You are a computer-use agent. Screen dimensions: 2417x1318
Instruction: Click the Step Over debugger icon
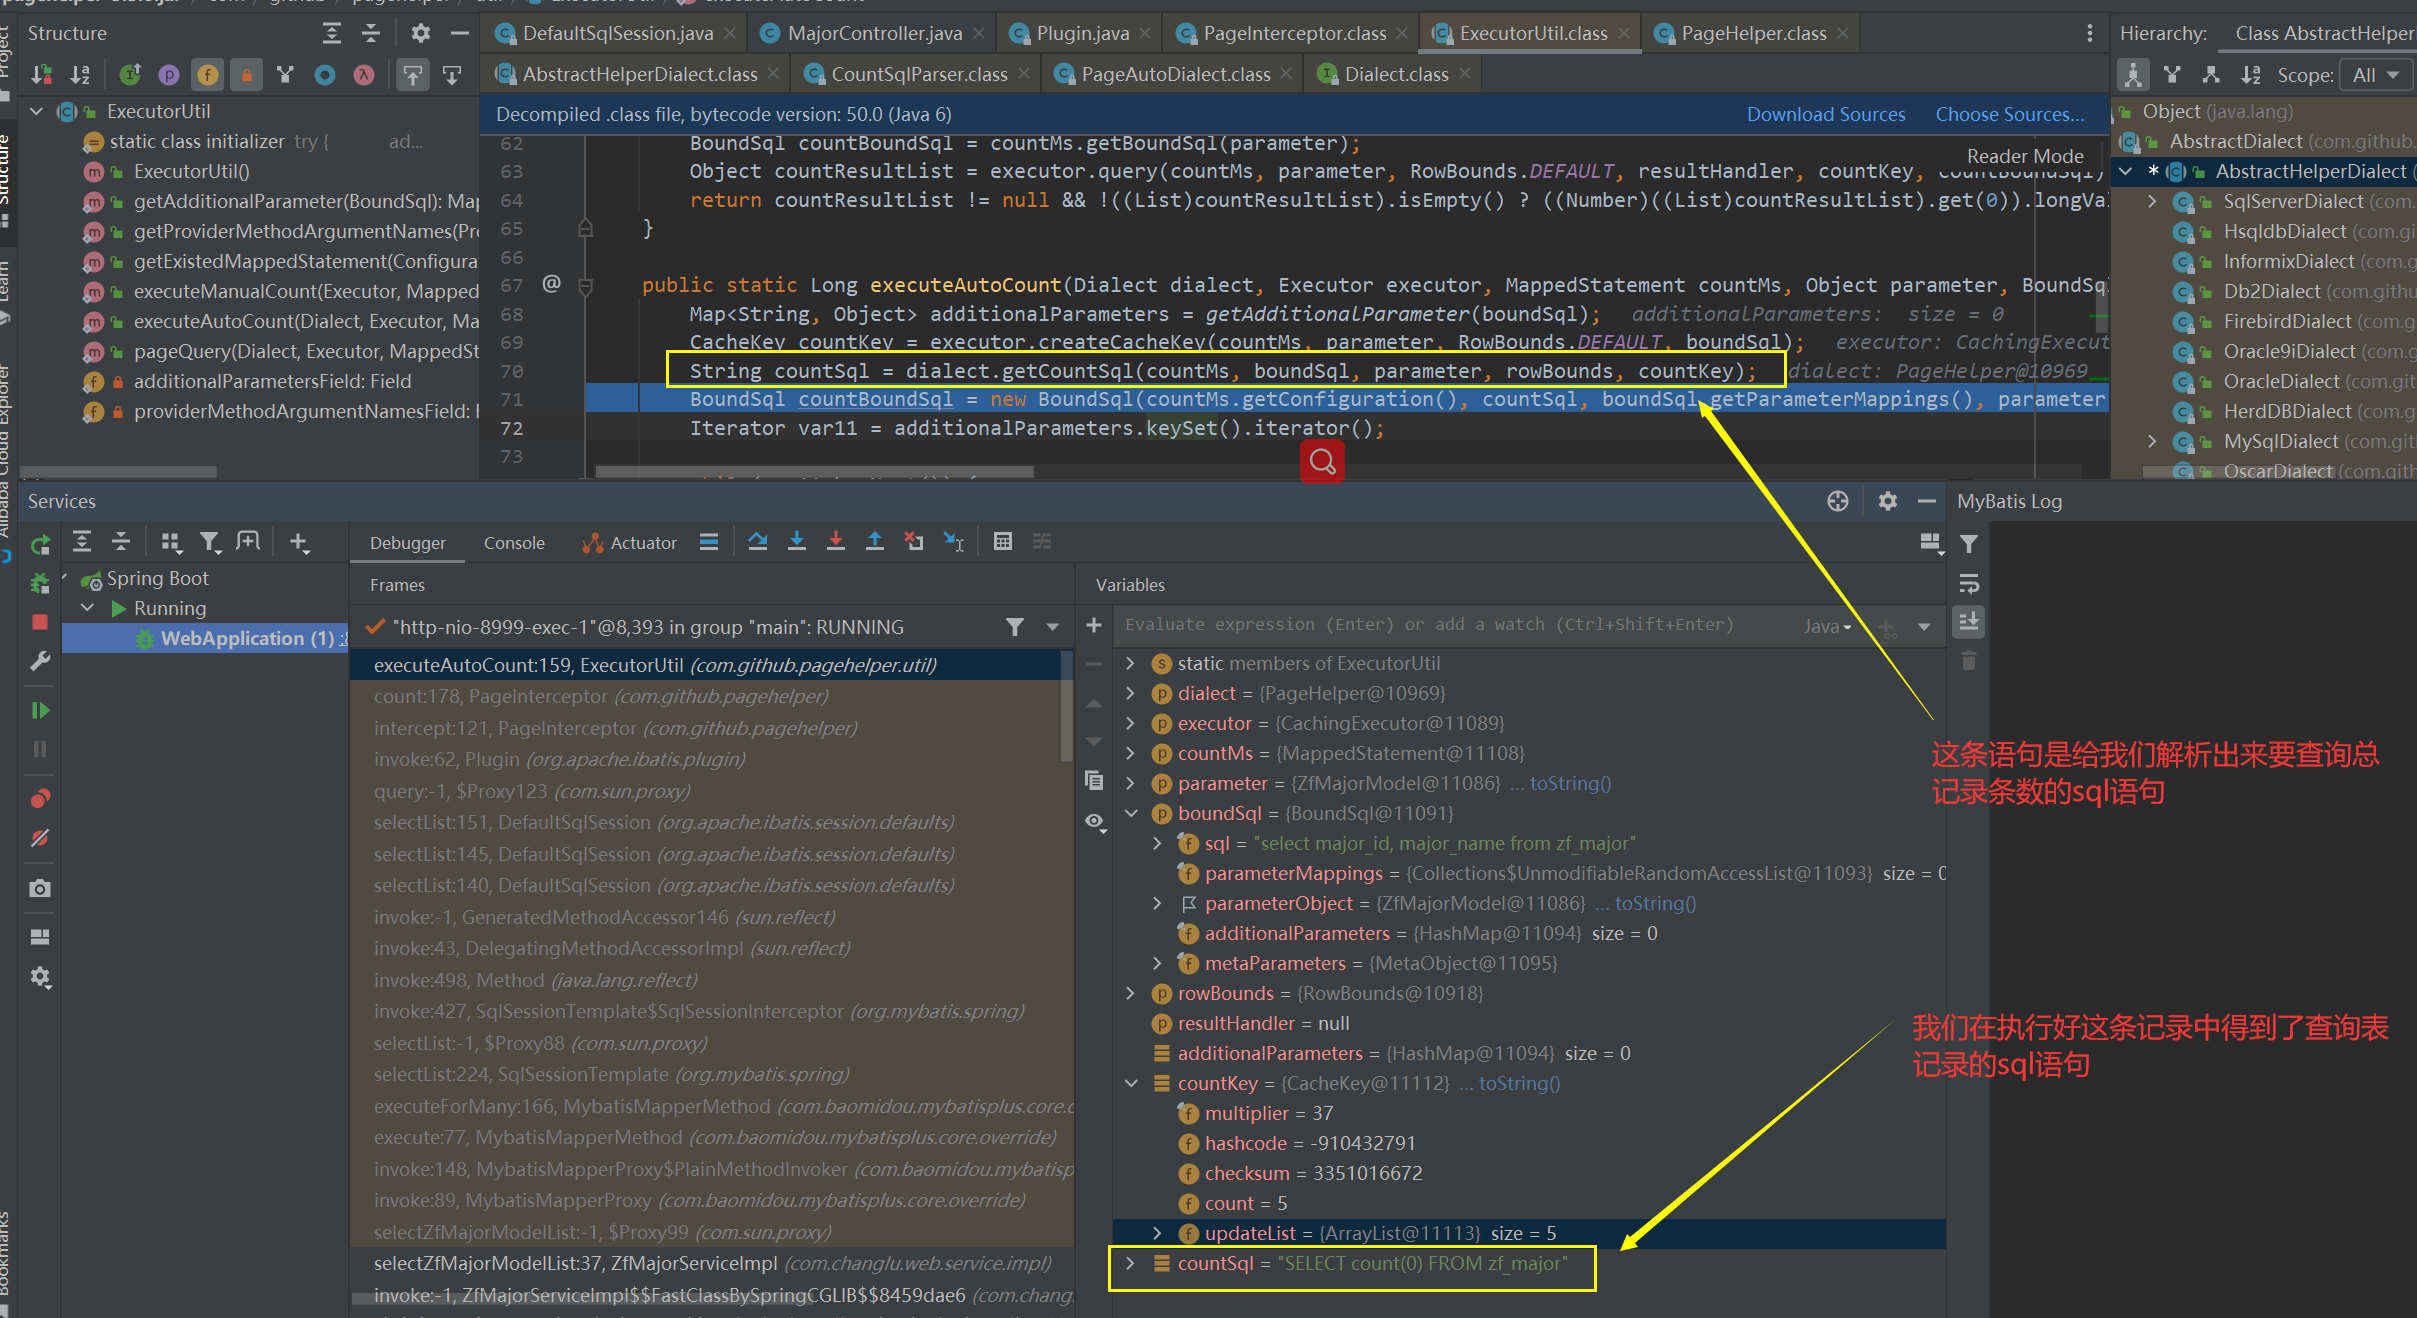pos(757,542)
